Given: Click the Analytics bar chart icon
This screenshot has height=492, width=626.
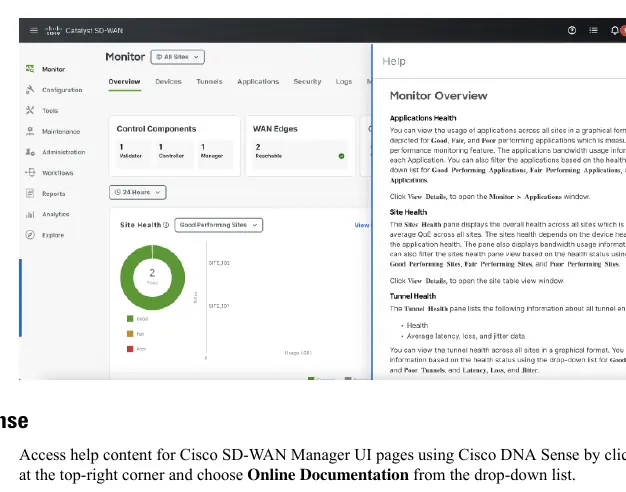Looking at the screenshot, I should (x=30, y=214).
